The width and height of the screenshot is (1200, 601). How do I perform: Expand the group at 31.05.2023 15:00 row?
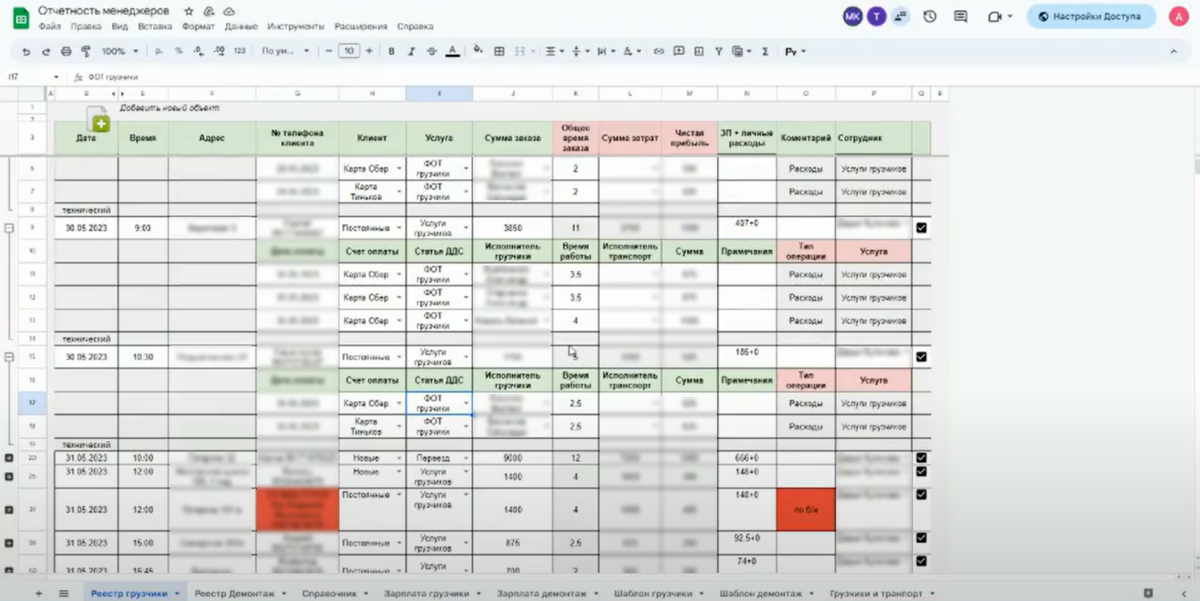pyautogui.click(x=9, y=543)
